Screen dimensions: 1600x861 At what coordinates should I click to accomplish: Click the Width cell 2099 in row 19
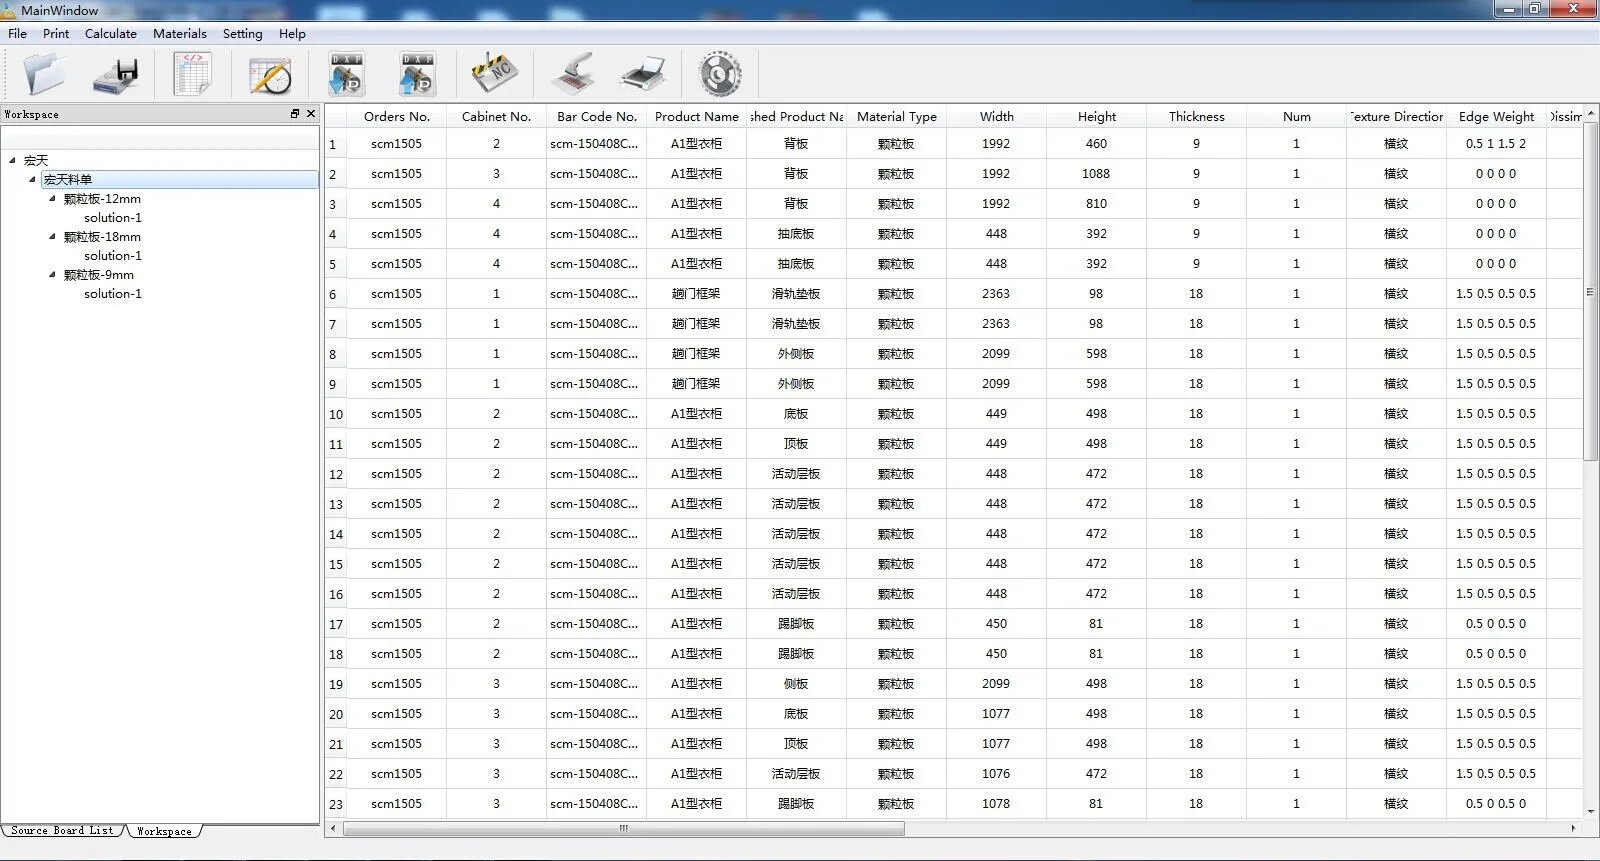coord(996,684)
